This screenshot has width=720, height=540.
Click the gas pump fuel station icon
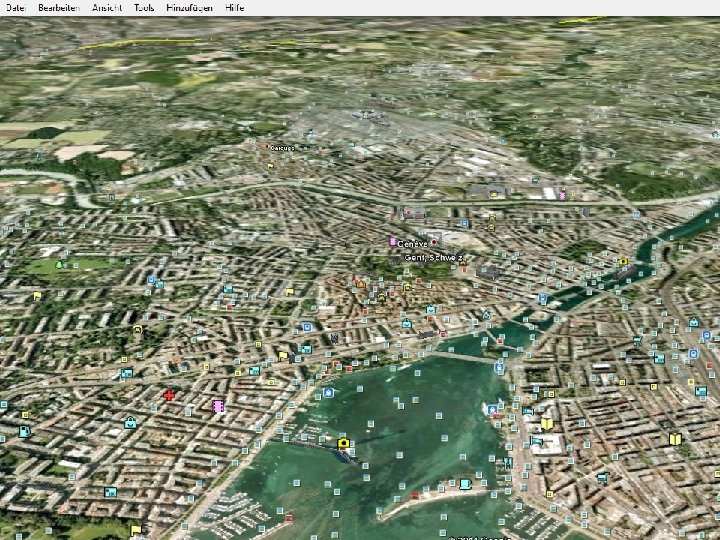click(24, 431)
